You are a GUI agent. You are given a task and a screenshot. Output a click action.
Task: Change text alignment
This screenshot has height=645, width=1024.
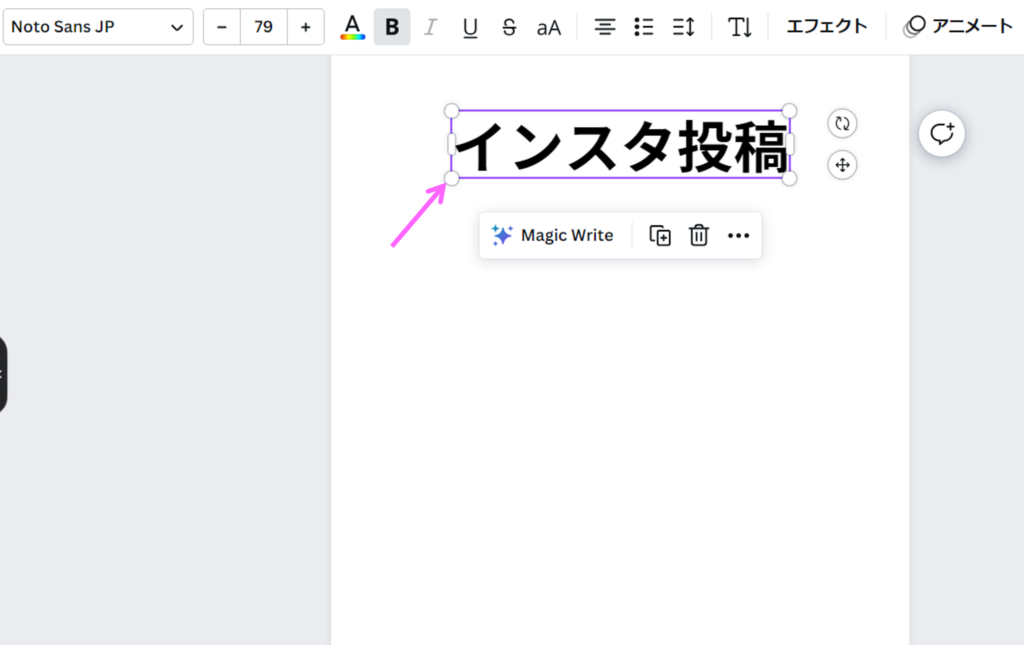pyautogui.click(x=605, y=27)
